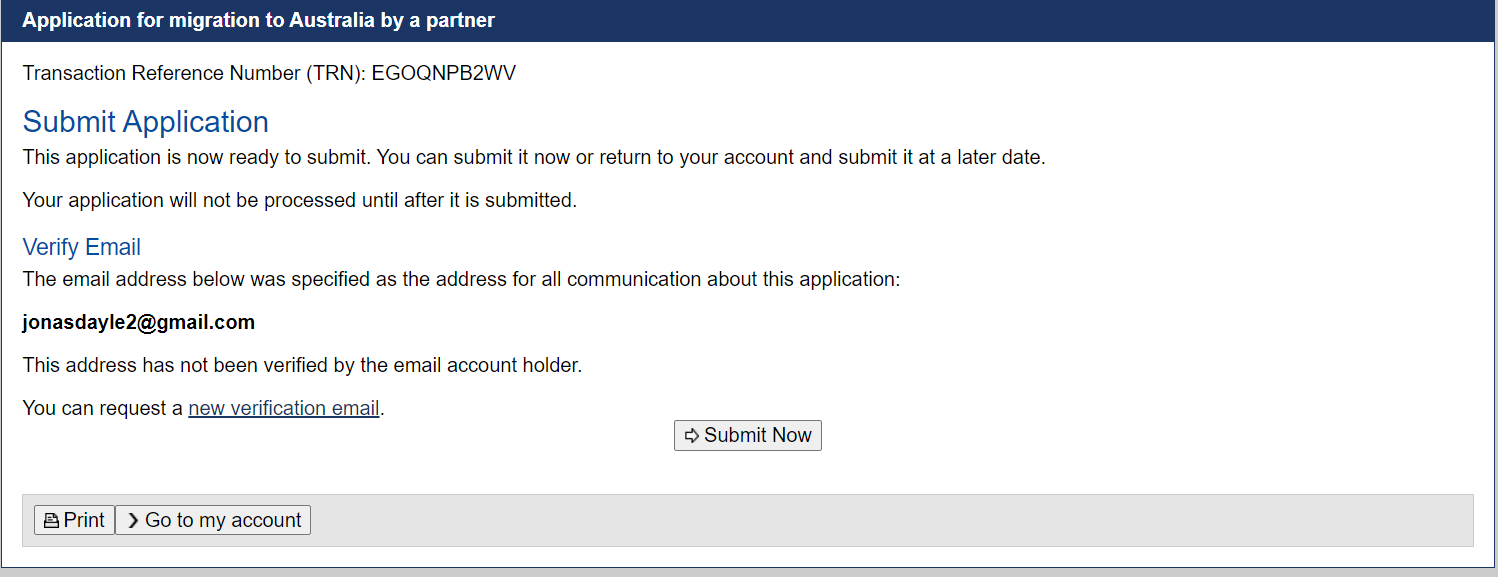Click the arrow icon on Submit Now
This screenshot has width=1498, height=577.
(x=692, y=436)
